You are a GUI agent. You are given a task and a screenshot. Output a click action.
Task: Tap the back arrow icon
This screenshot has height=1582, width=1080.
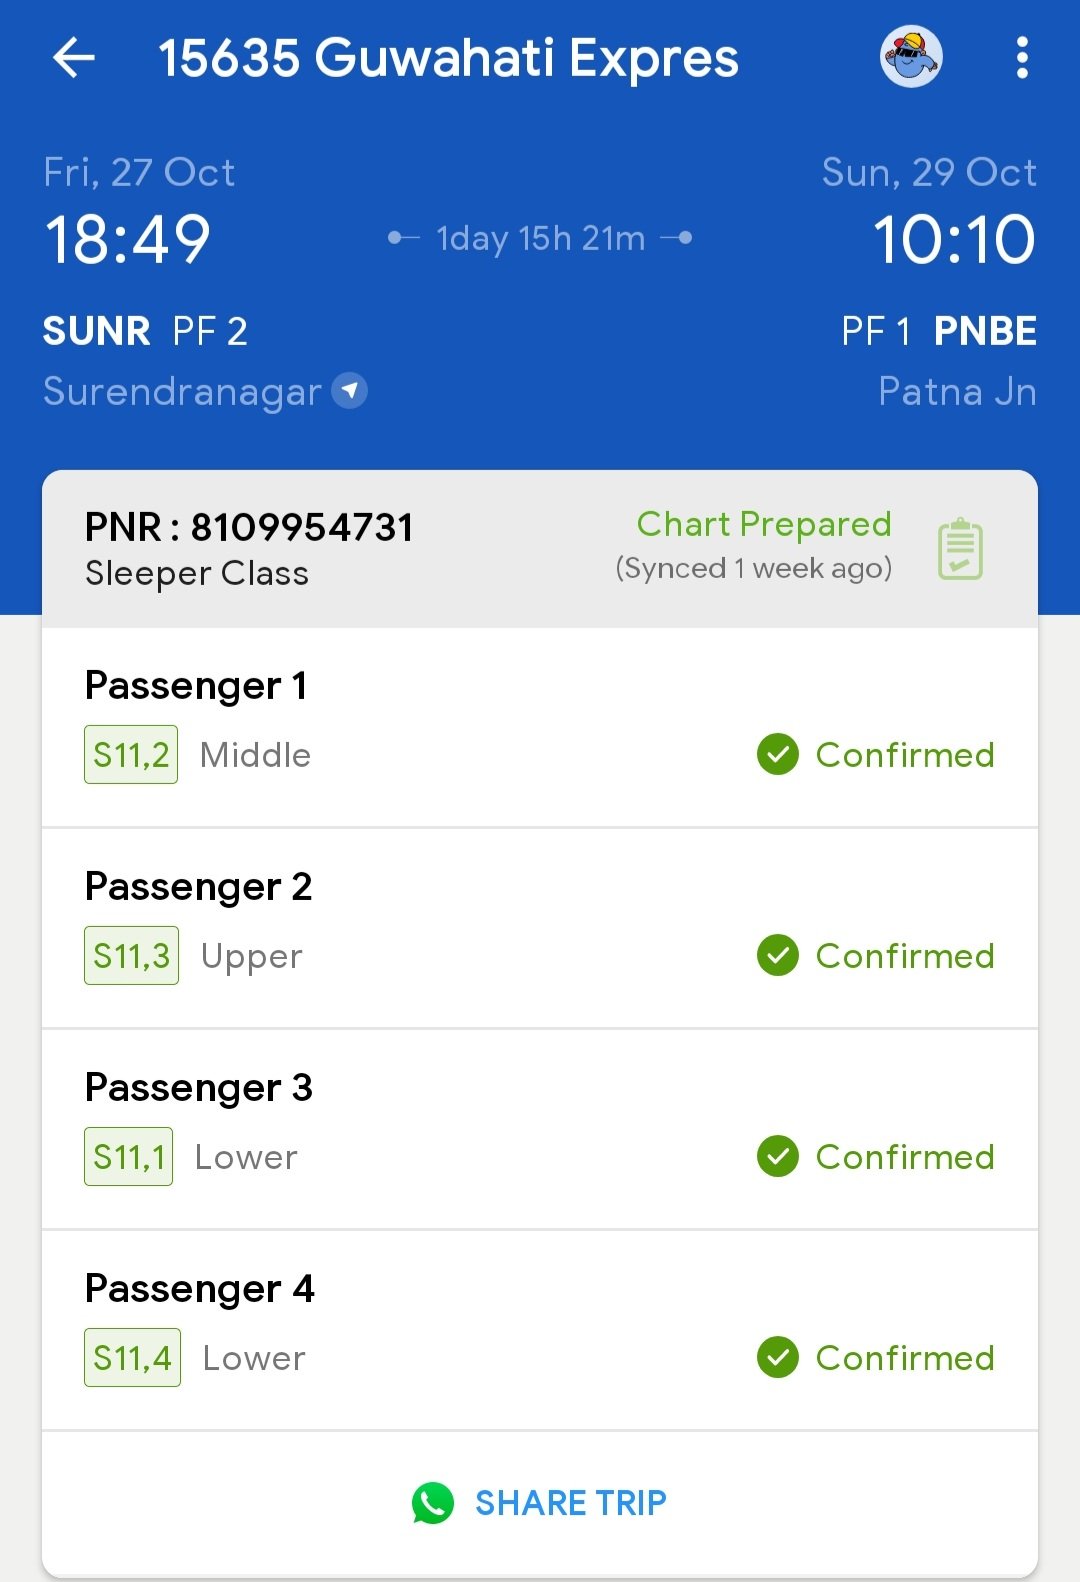(74, 58)
